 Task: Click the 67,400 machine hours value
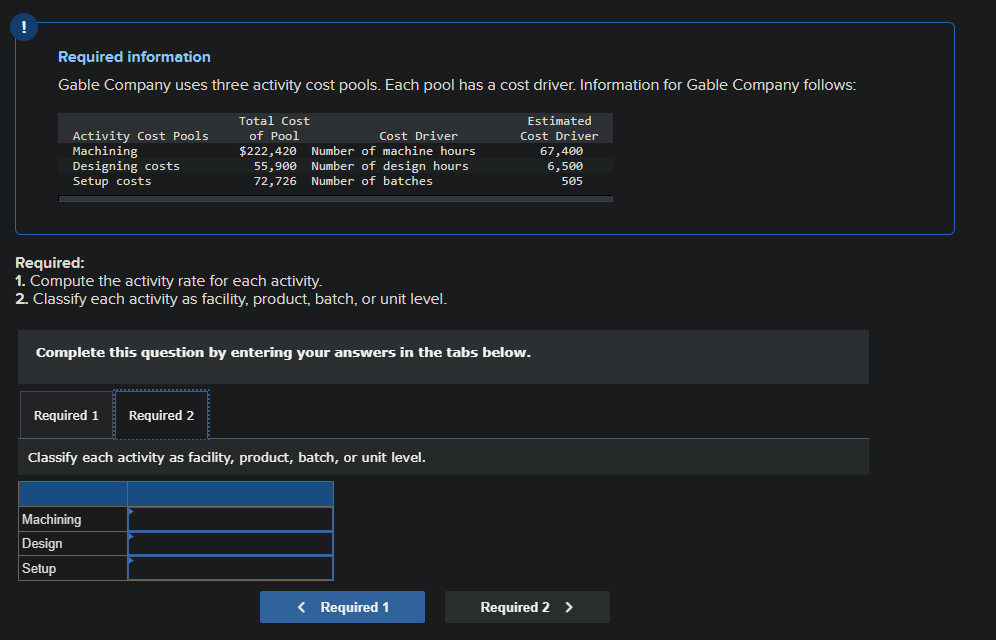[x=561, y=151]
